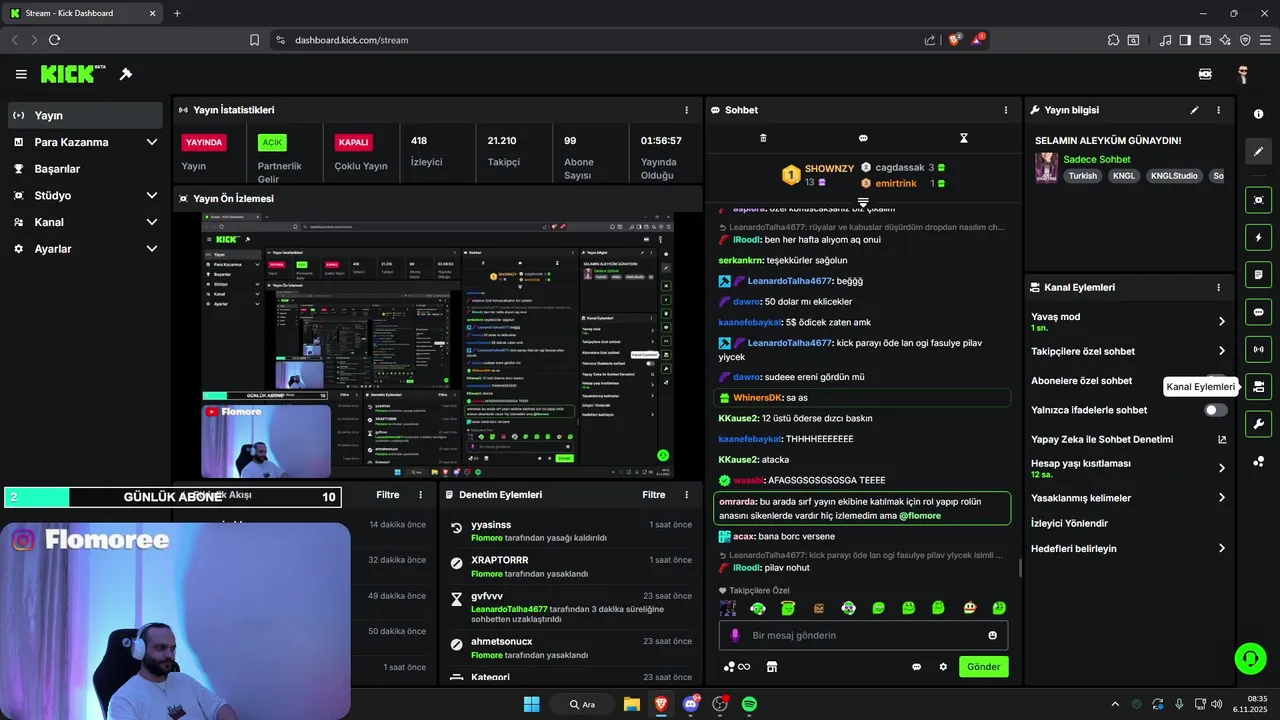Open the Kanal Eylemleri three-dot menu

pos(1218,287)
